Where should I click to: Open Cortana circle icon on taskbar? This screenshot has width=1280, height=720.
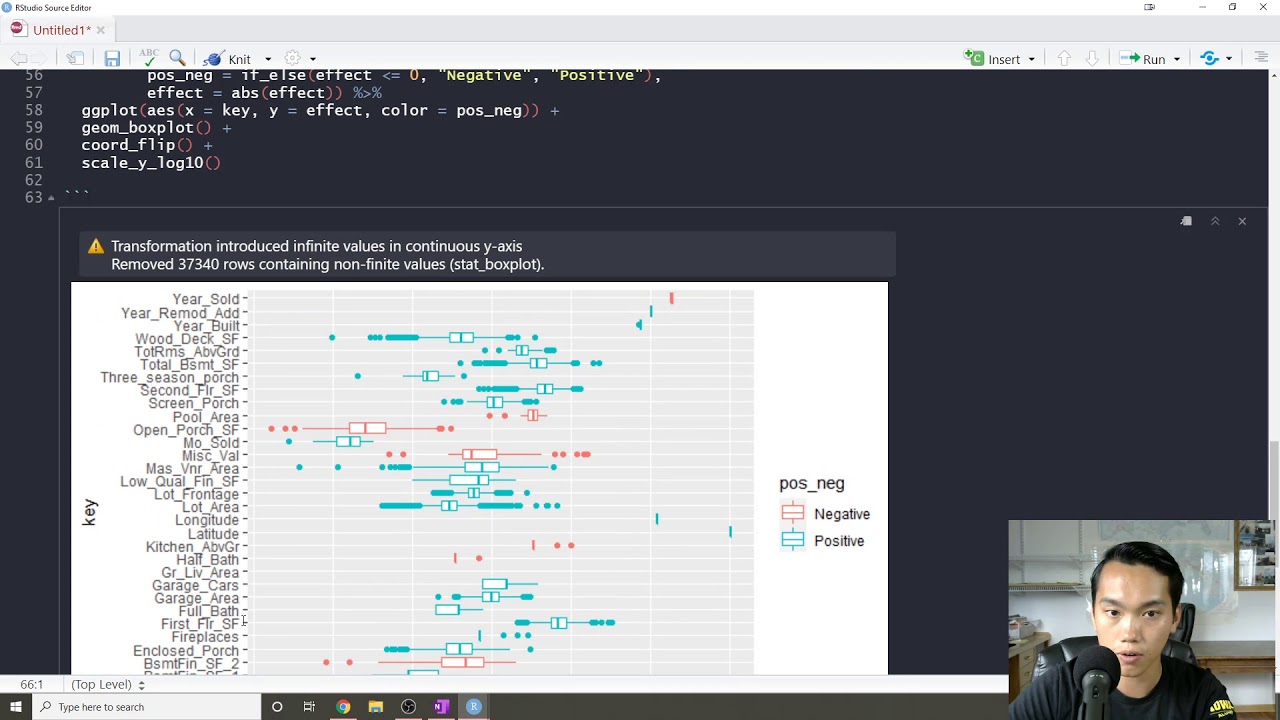point(277,707)
